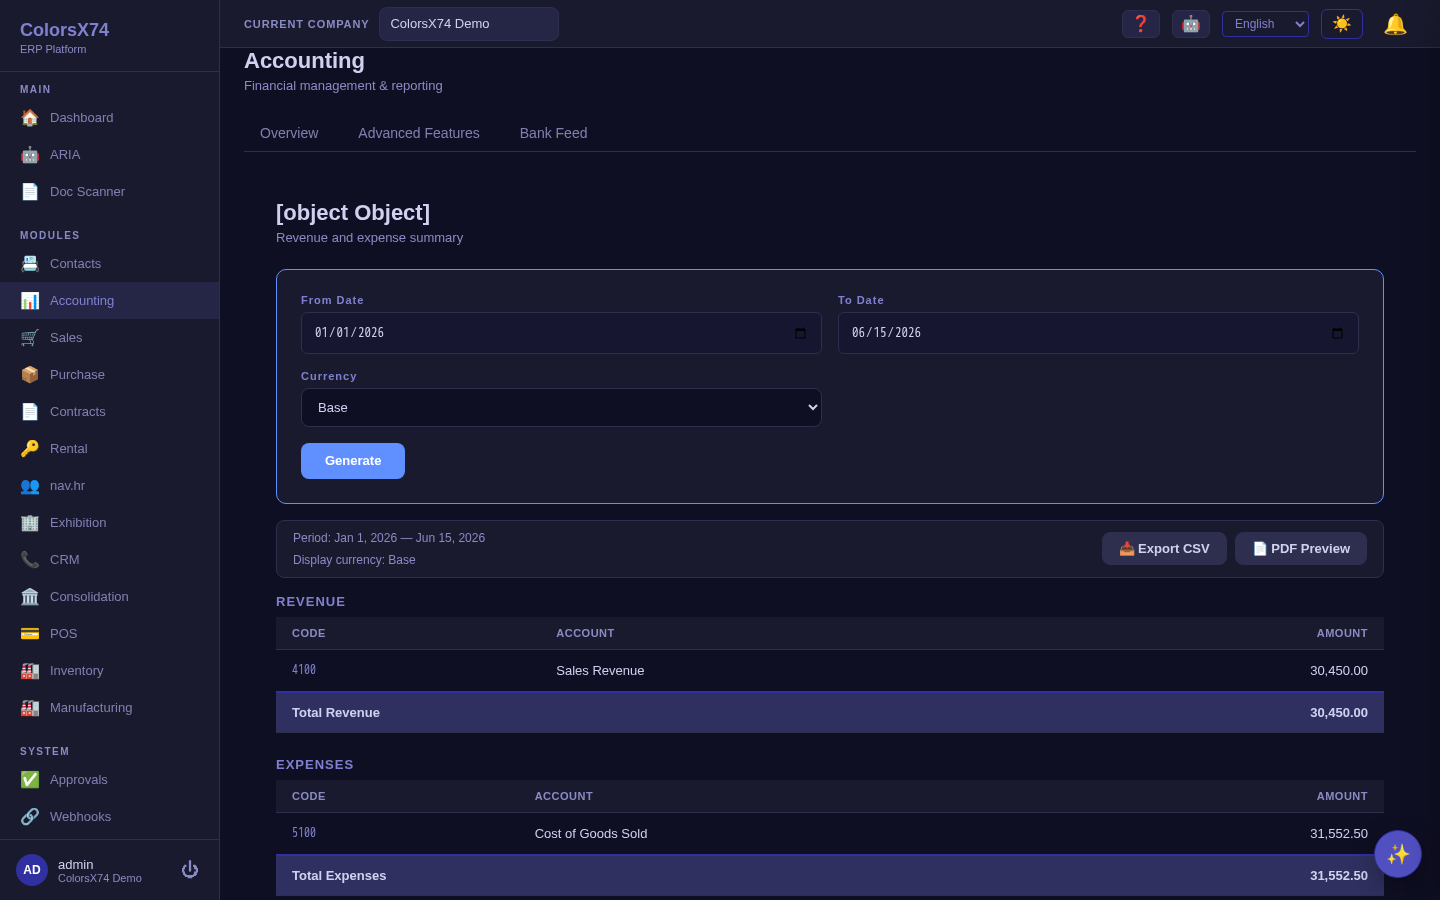
Task: Click the Generate button
Action: 353,461
